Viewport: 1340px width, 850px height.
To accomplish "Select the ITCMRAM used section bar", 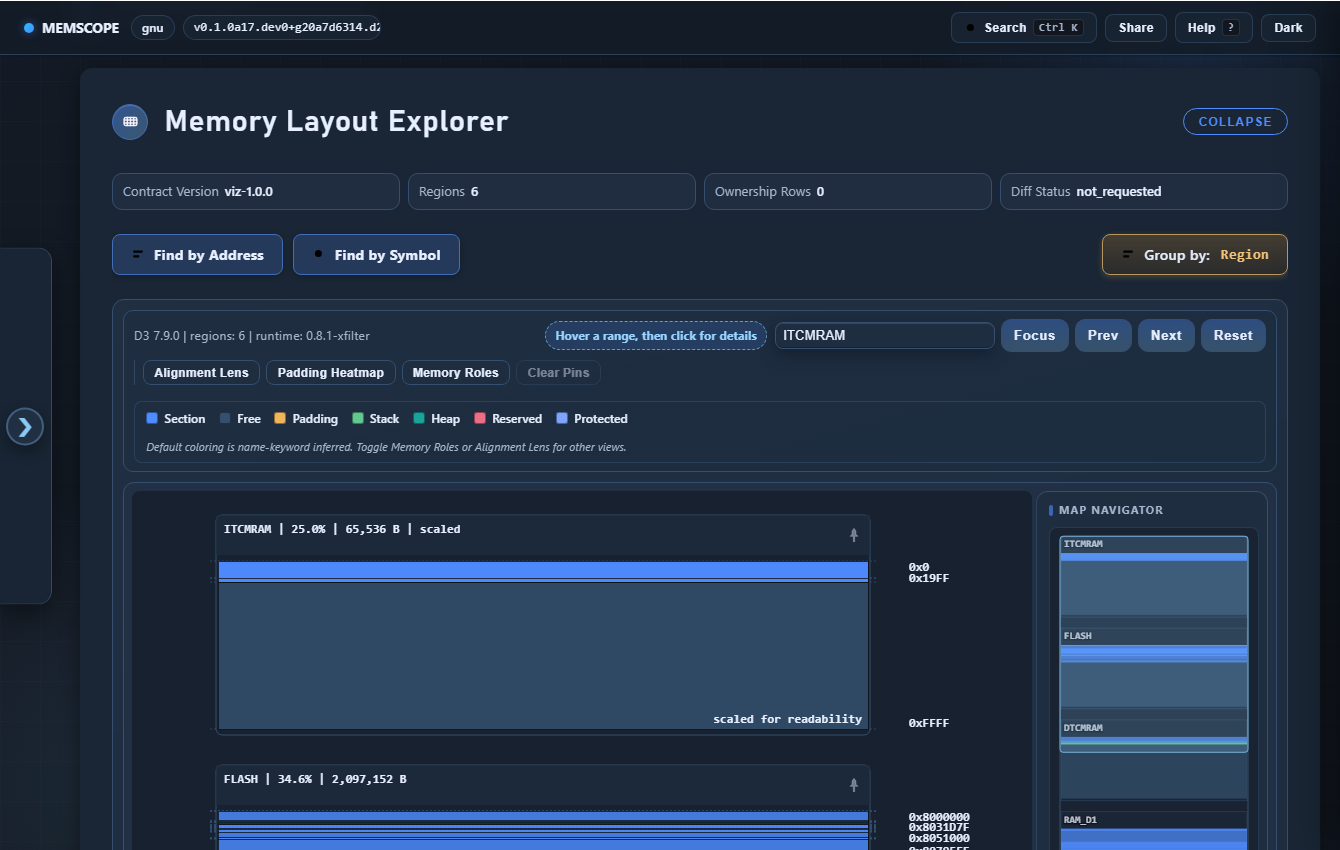I will click(543, 570).
